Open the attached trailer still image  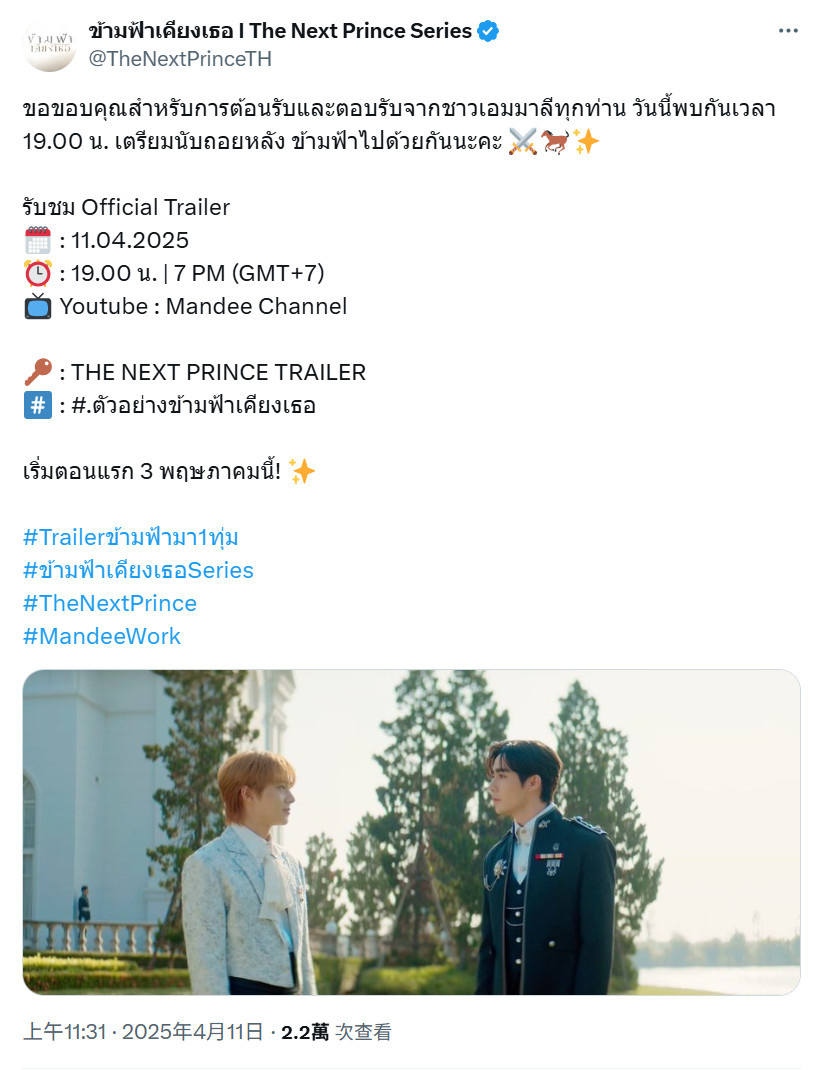pyautogui.click(x=412, y=832)
